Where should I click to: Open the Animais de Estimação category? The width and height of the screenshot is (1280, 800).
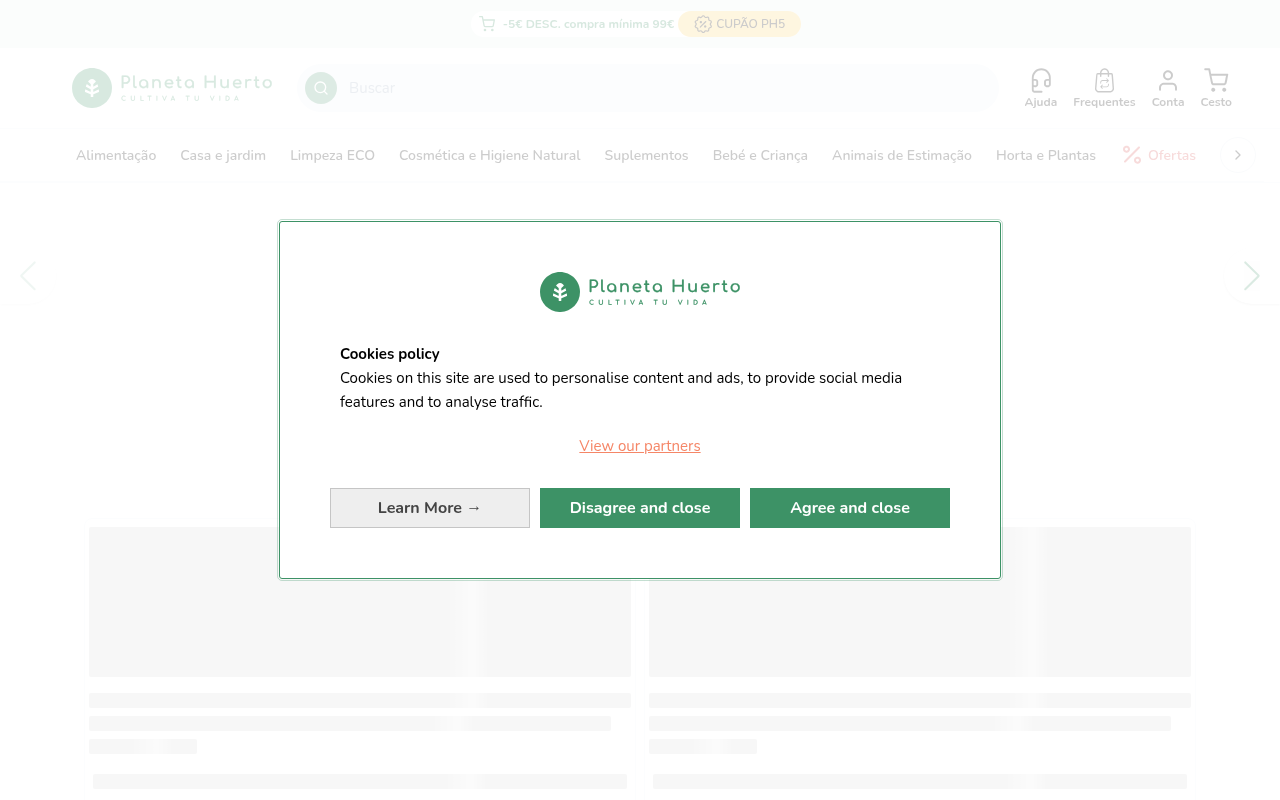click(902, 155)
